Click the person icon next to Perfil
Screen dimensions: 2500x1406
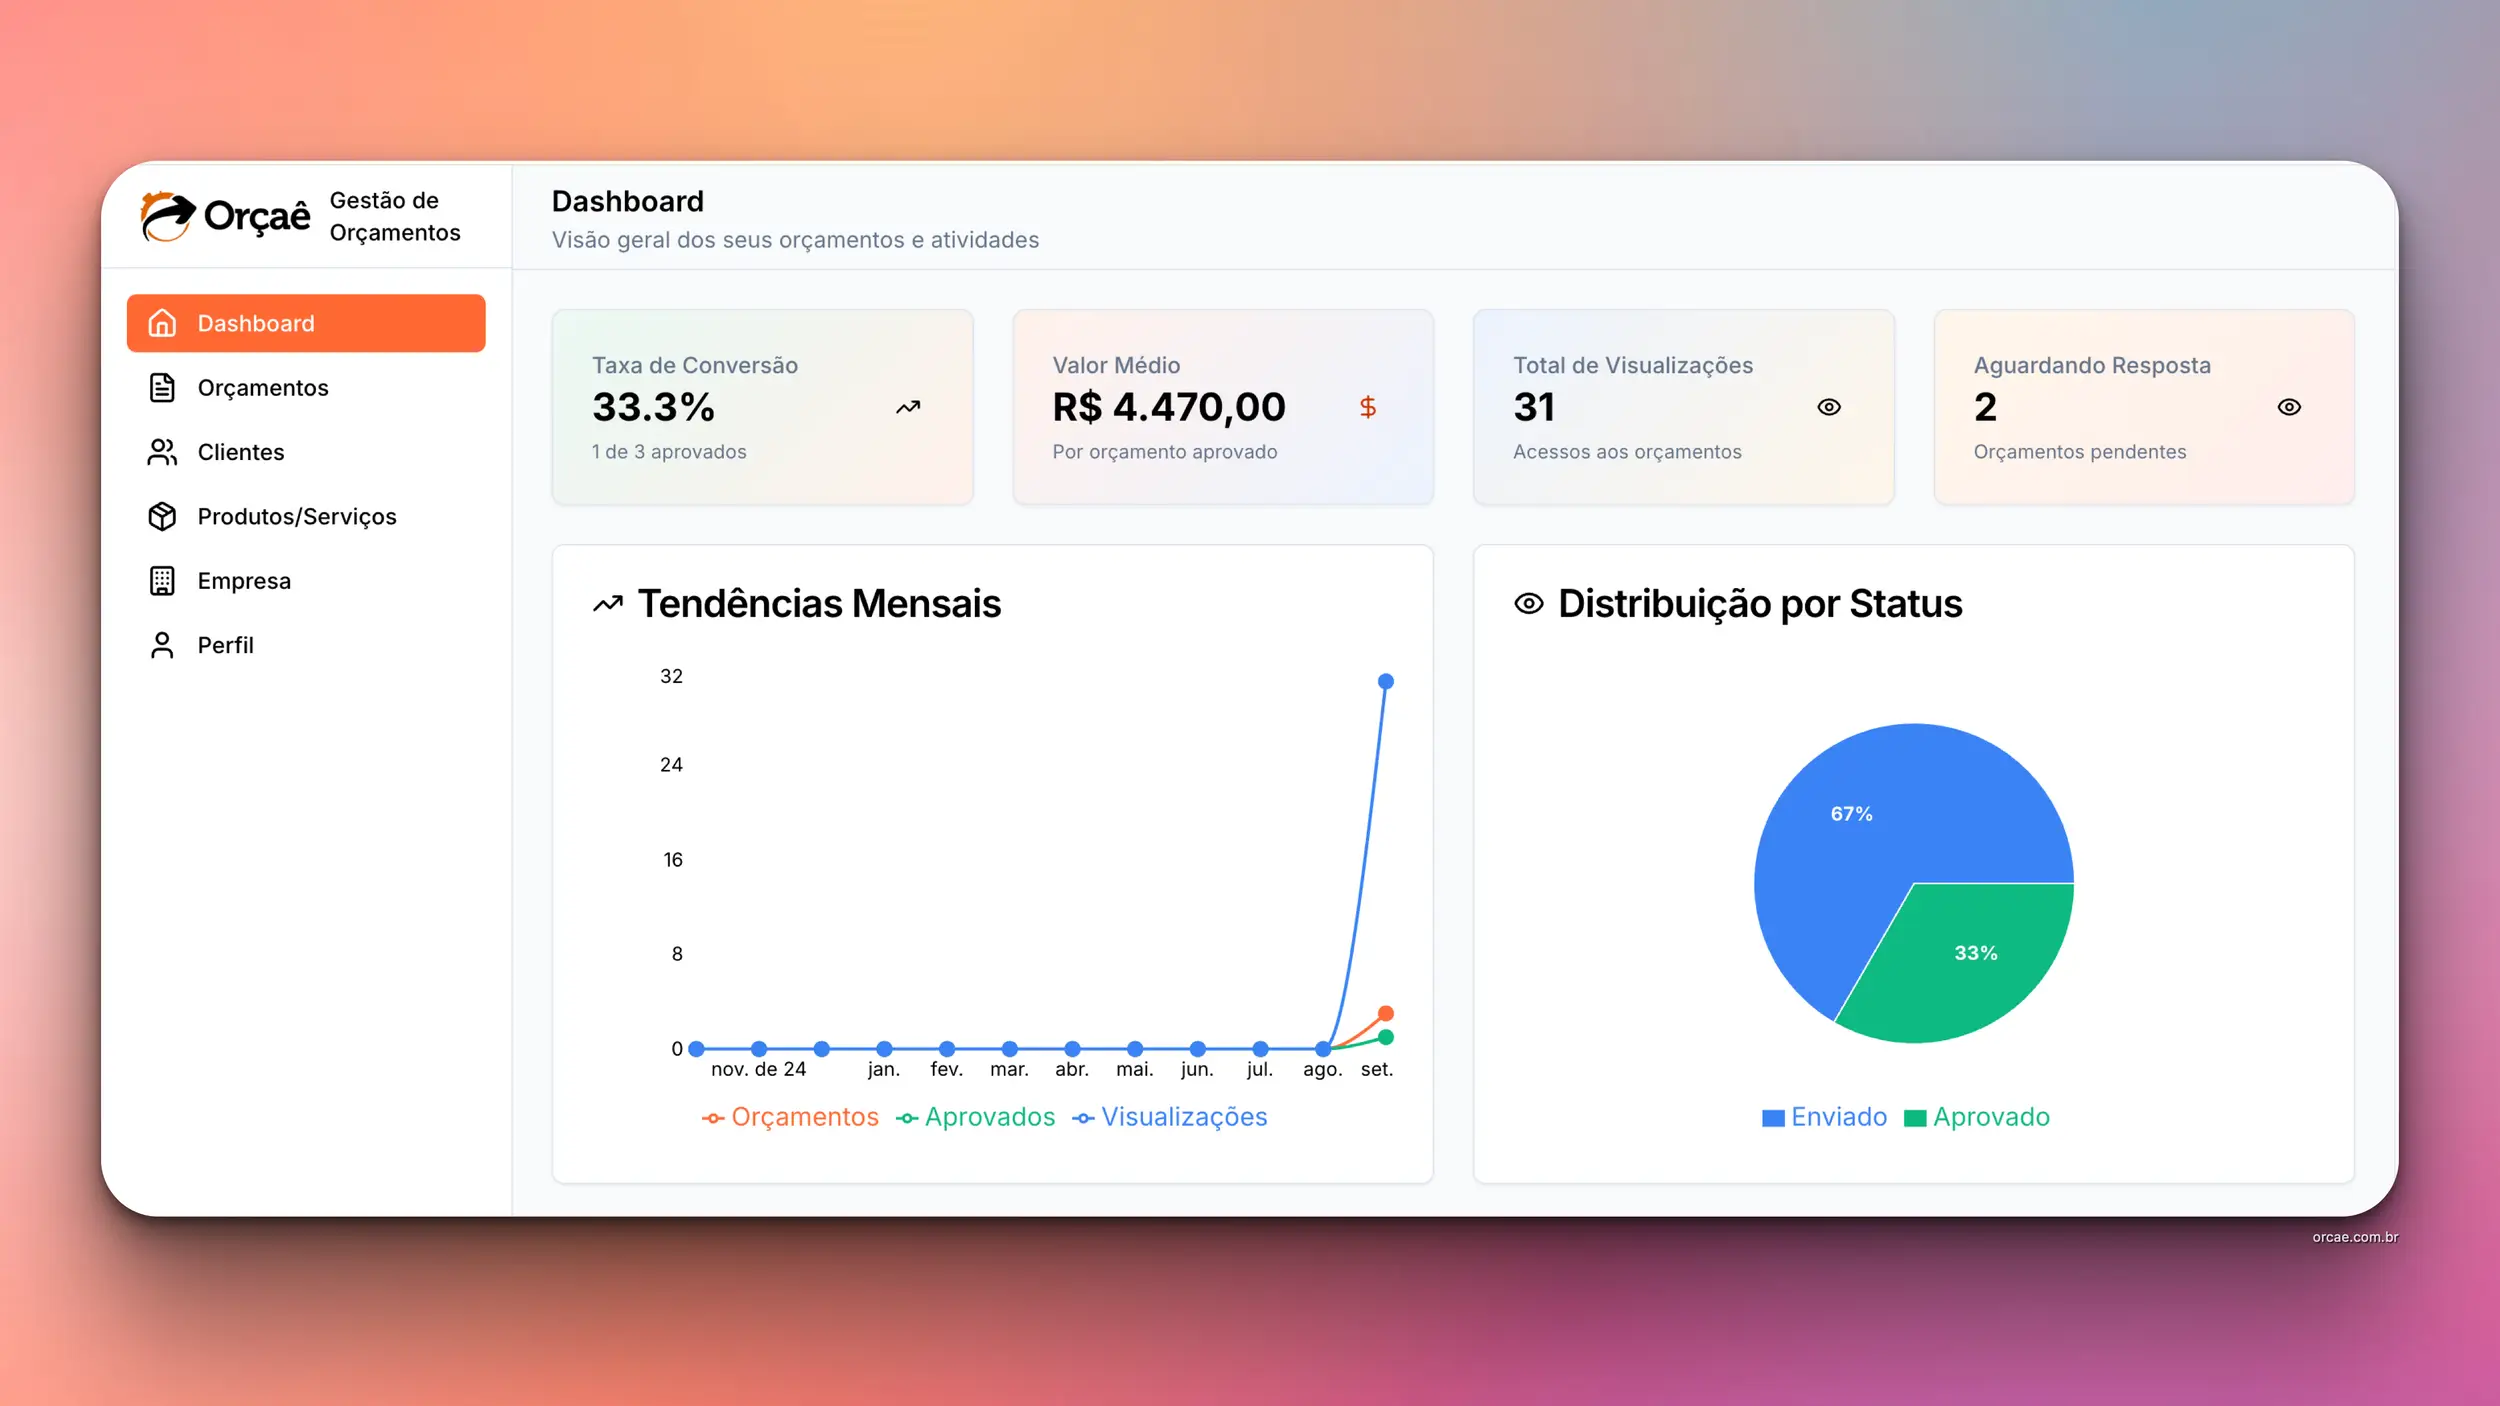162,645
